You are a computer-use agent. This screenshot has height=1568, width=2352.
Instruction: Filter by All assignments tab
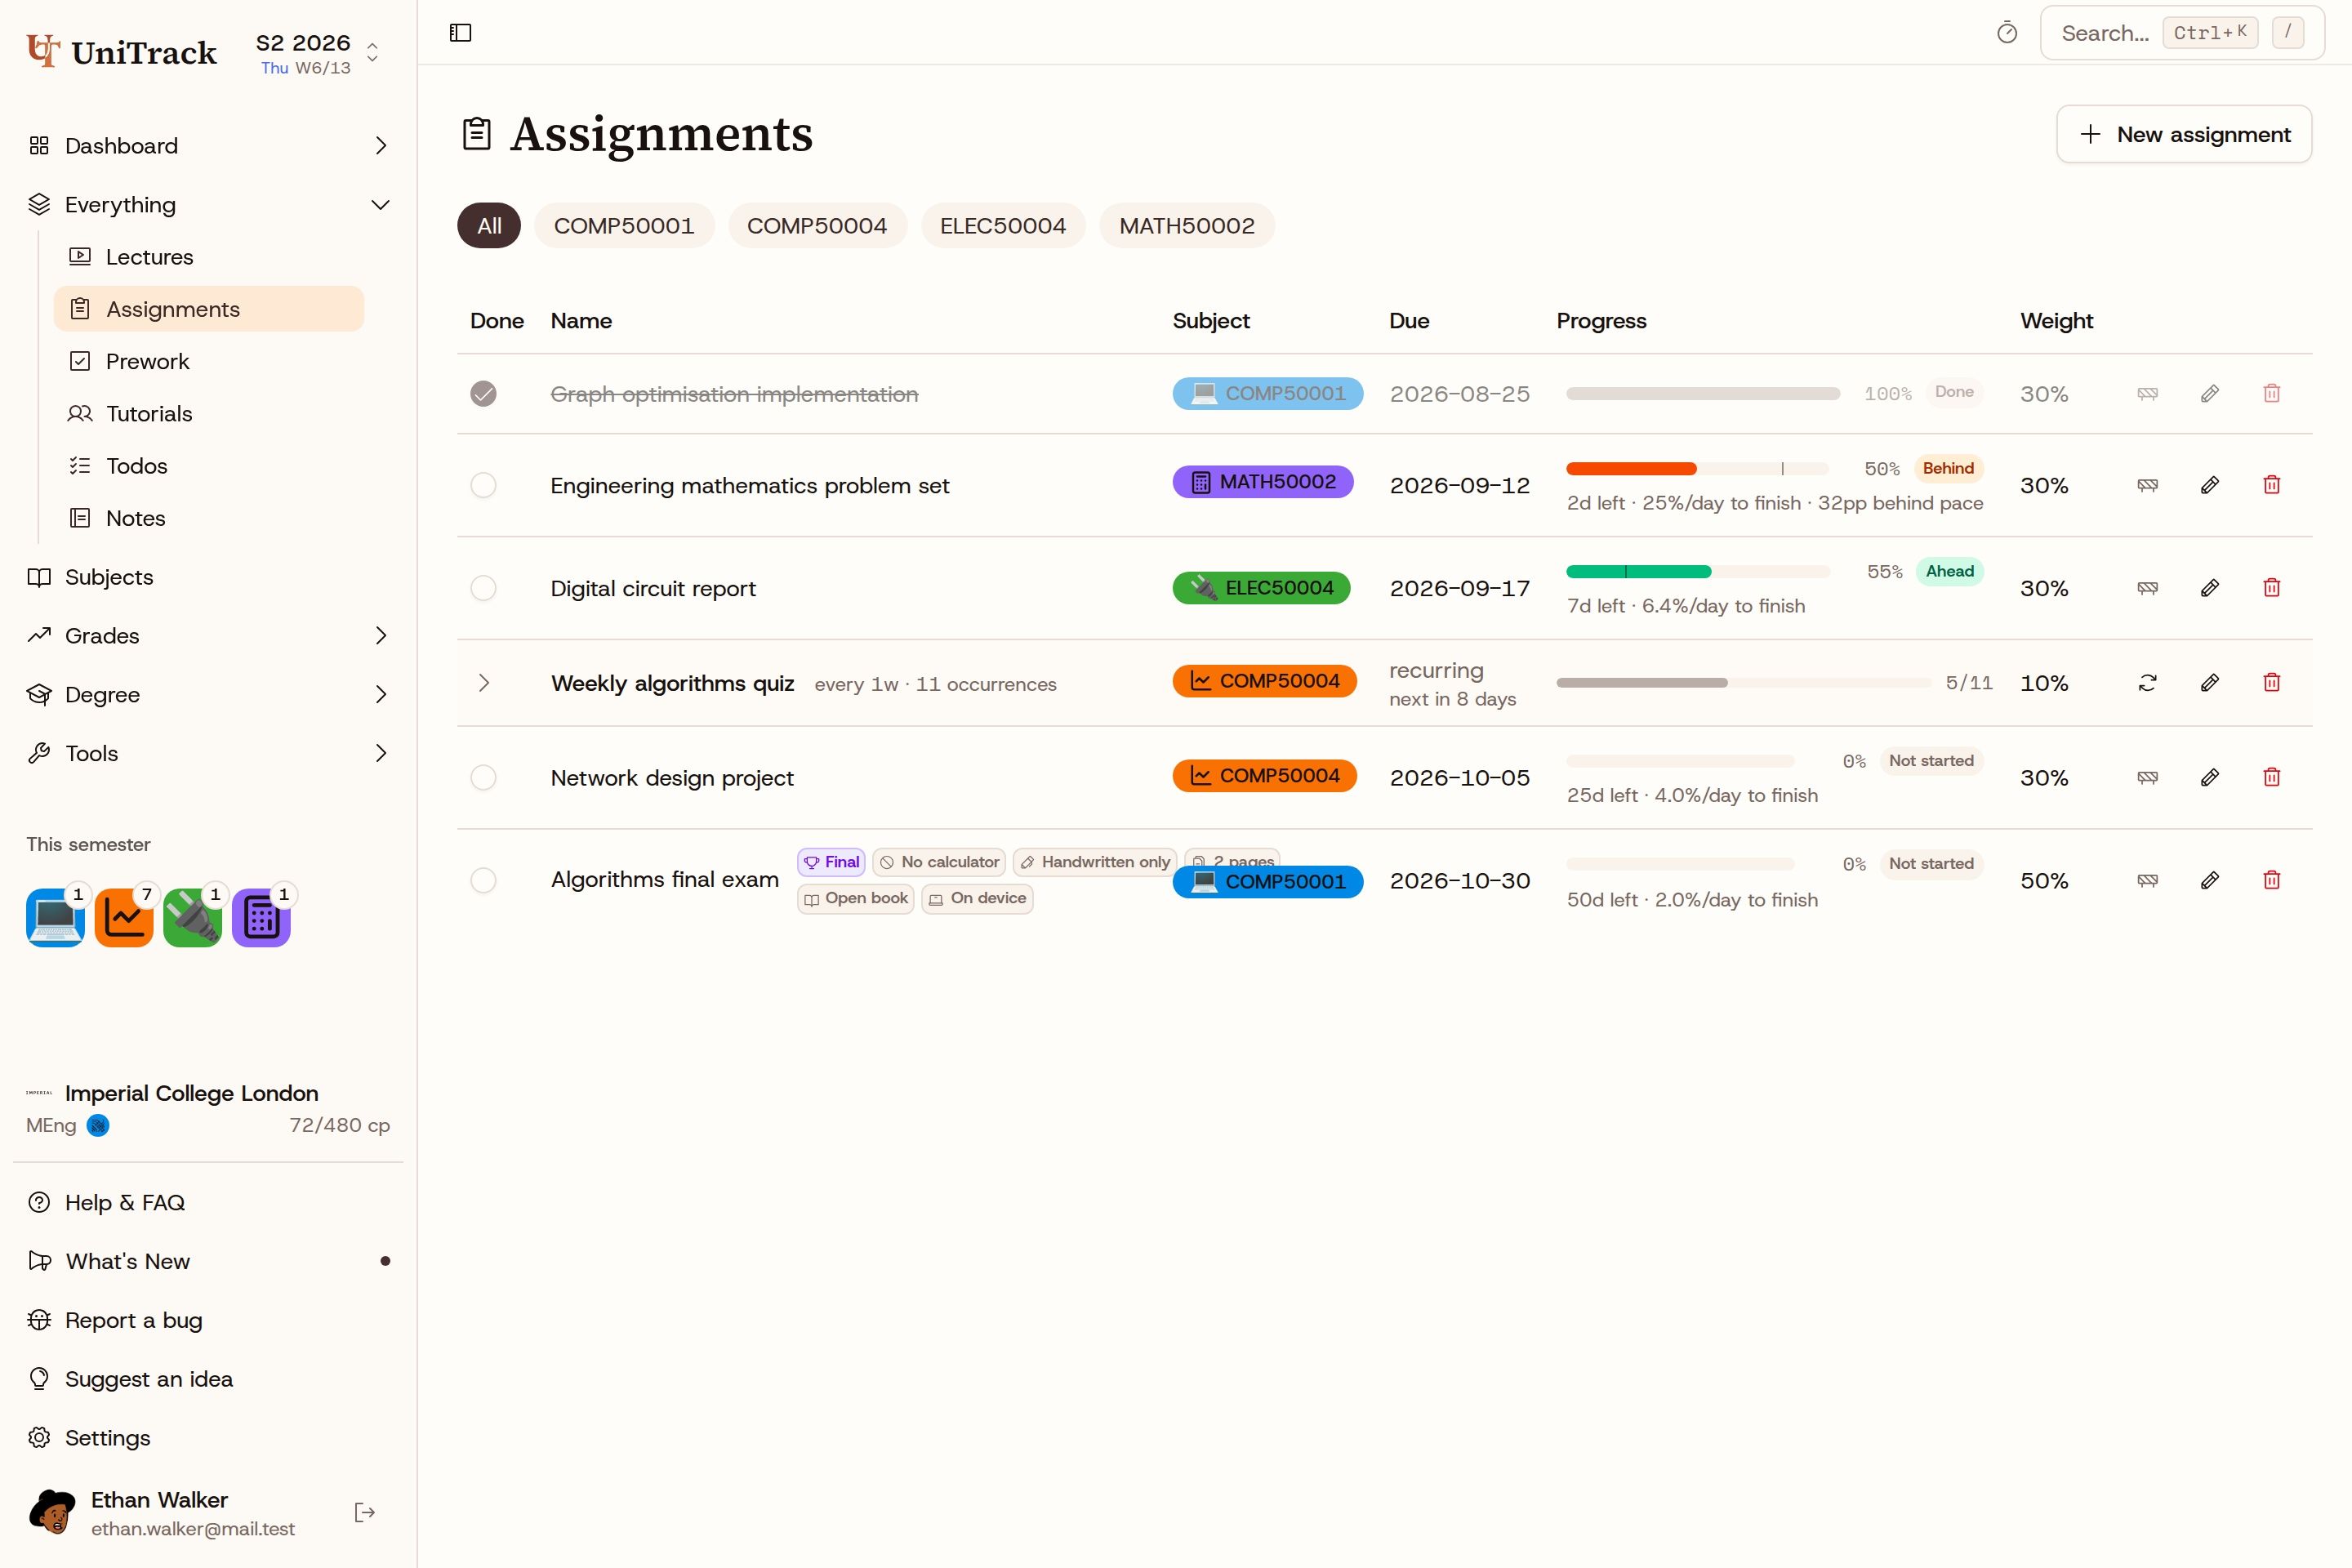click(489, 226)
